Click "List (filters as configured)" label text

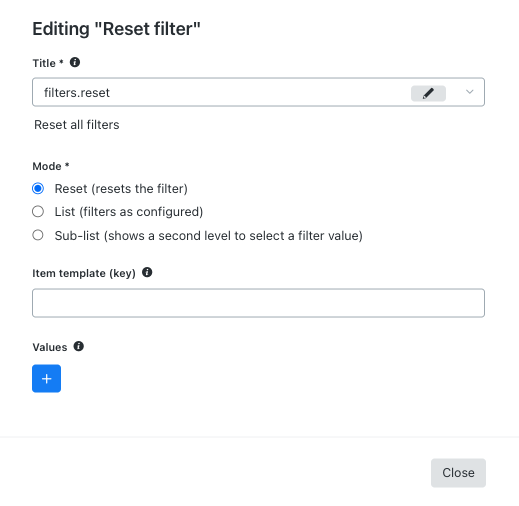point(129,212)
